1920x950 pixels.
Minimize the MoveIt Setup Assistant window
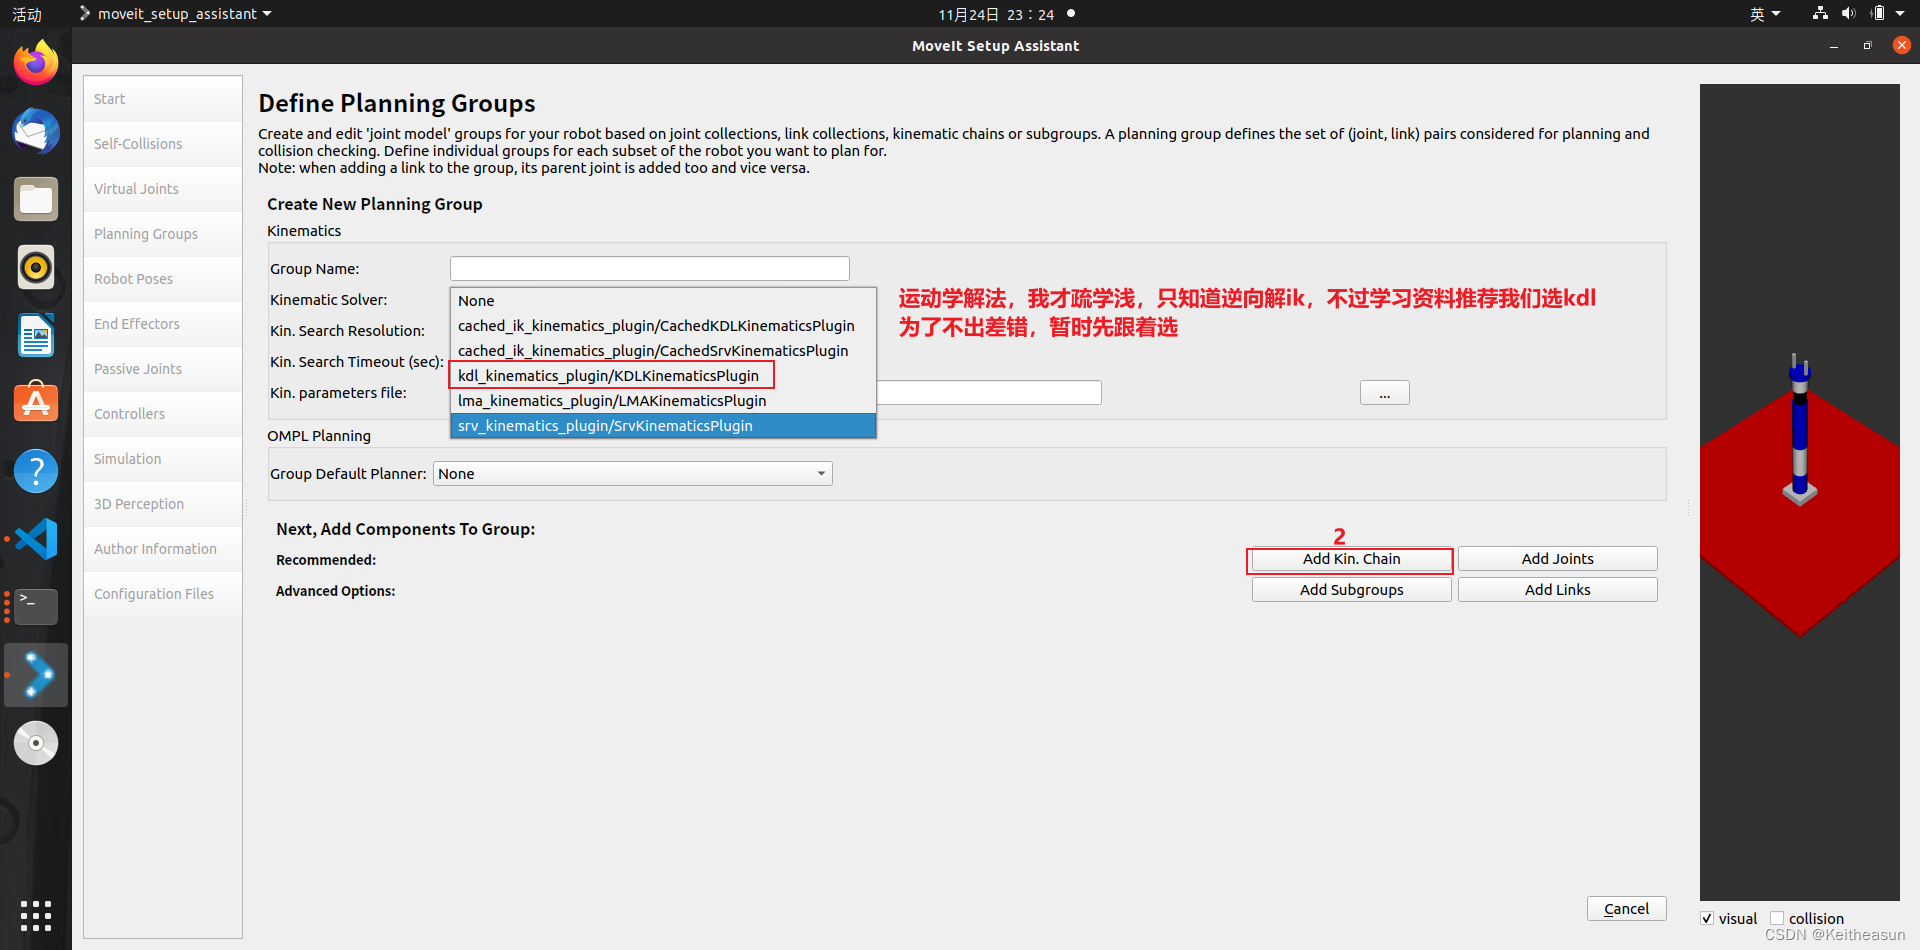[1833, 46]
